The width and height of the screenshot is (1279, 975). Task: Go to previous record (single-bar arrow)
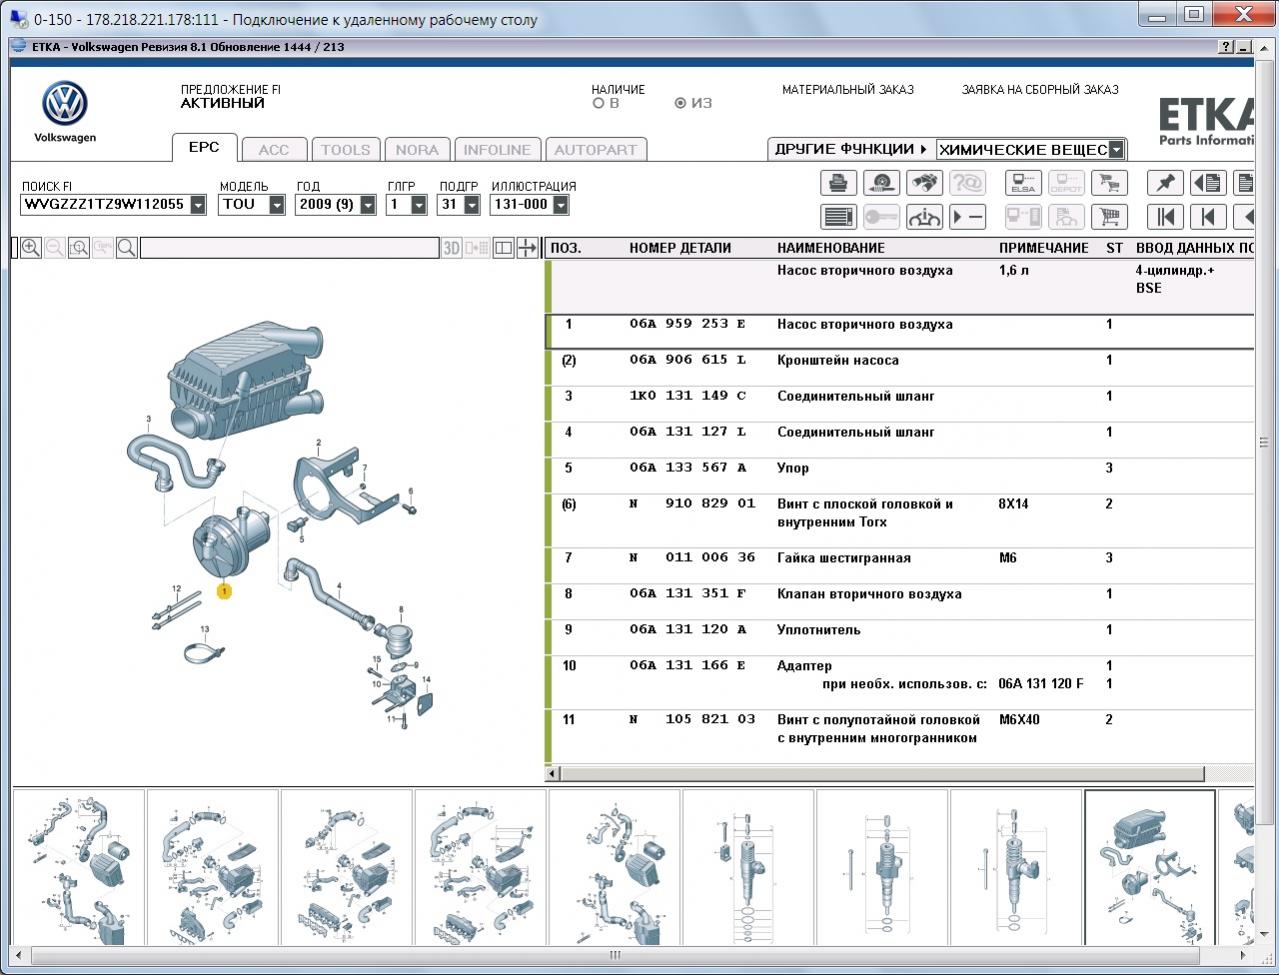click(1208, 217)
